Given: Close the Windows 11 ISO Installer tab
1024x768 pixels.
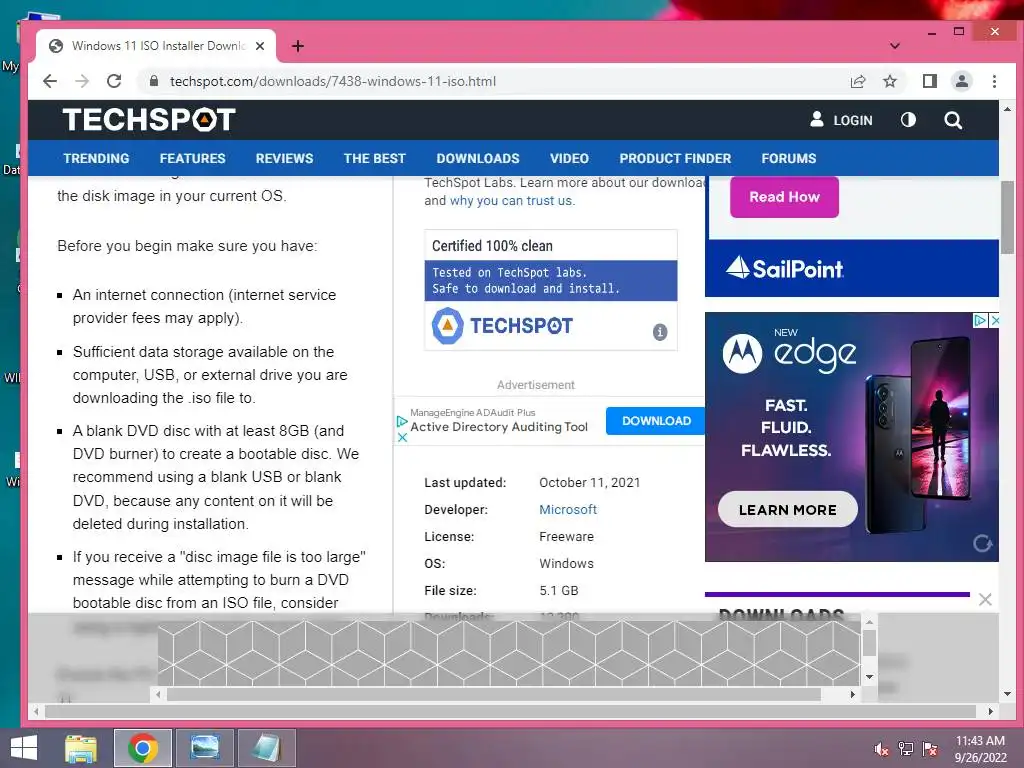Looking at the screenshot, I should tap(260, 46).
